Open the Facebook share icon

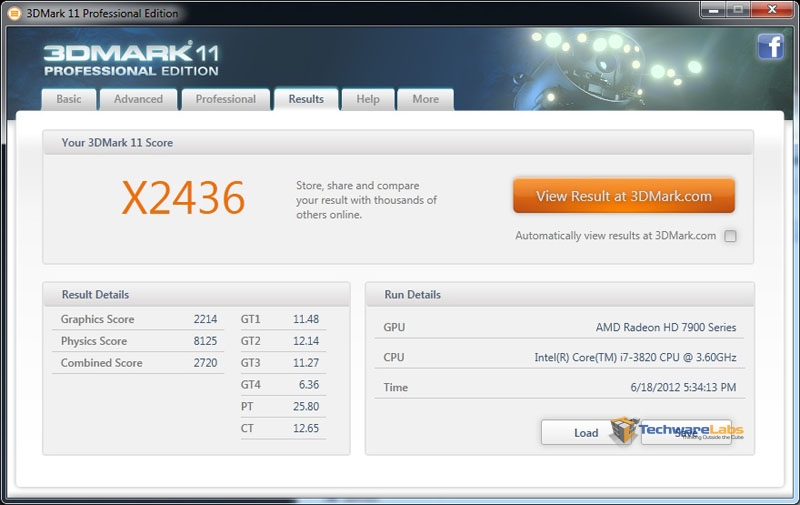[x=770, y=47]
